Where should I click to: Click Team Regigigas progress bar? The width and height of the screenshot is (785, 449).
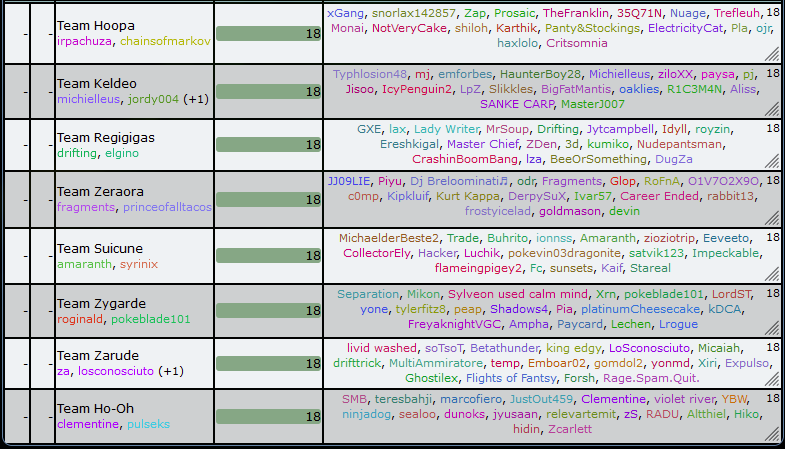click(x=268, y=146)
